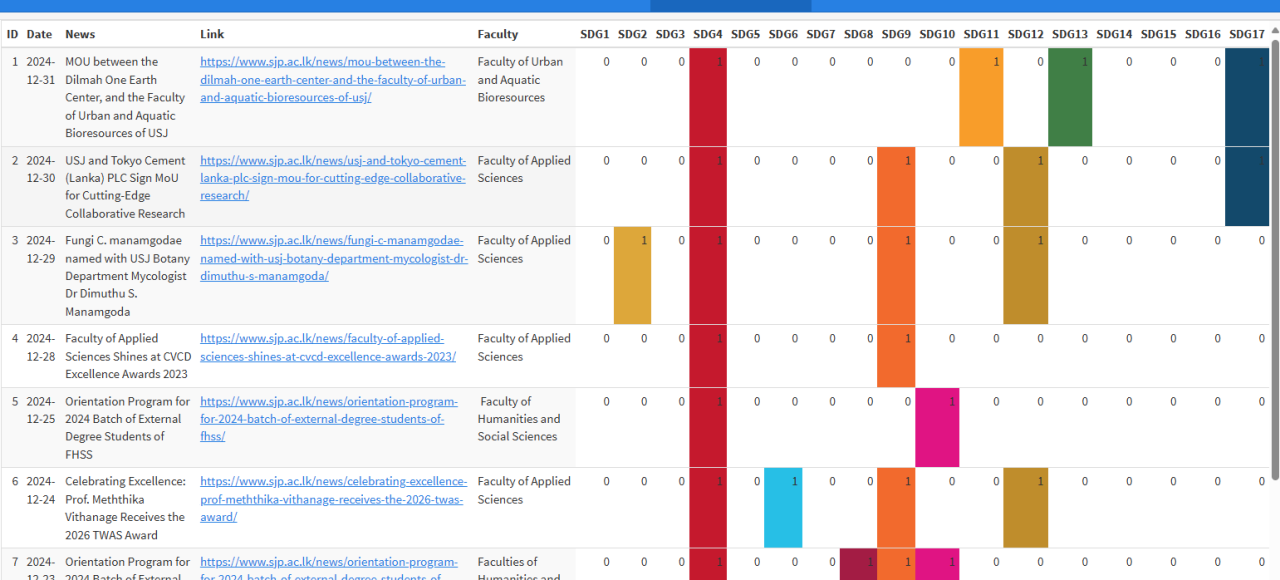Click the dark blue SDG17 cell in row 2

click(1246, 186)
